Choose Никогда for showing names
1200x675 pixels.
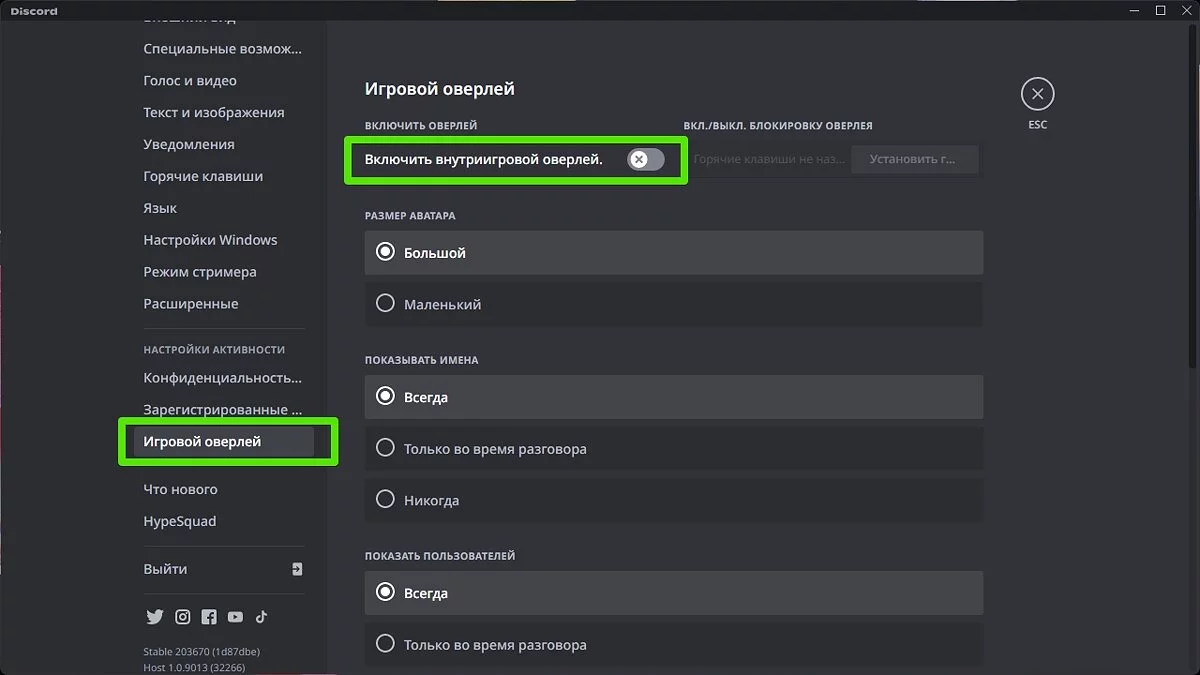pos(385,500)
